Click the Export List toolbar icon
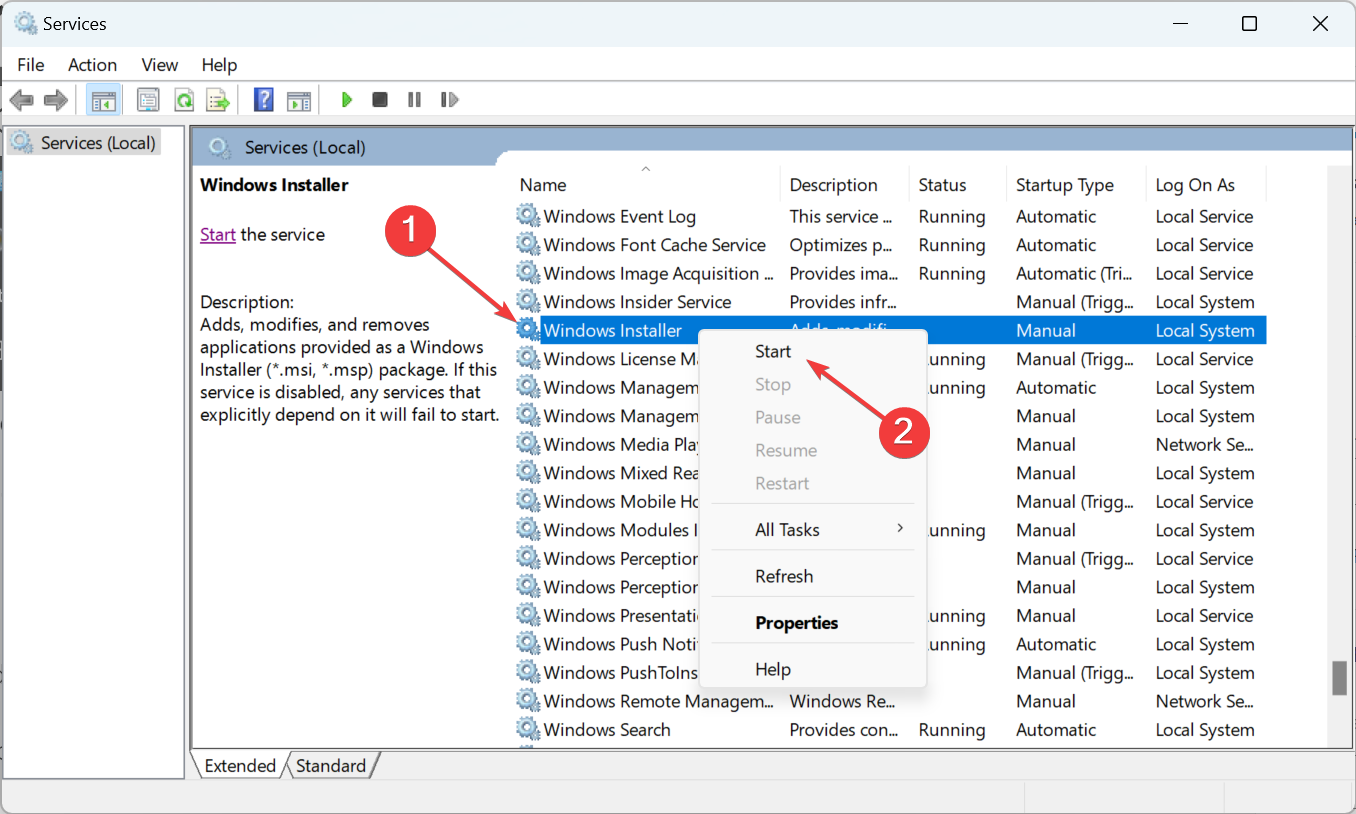The image size is (1356, 814). 217,100
